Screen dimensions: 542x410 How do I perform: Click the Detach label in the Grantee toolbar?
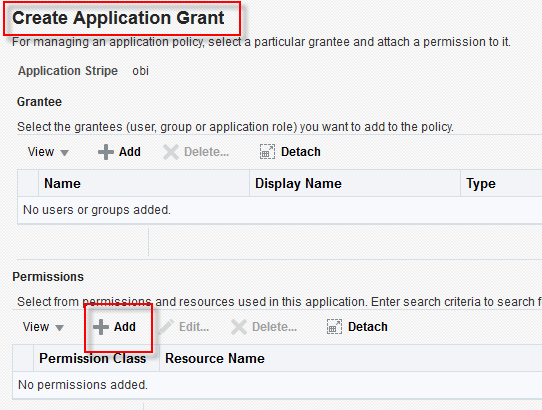pyautogui.click(x=301, y=152)
